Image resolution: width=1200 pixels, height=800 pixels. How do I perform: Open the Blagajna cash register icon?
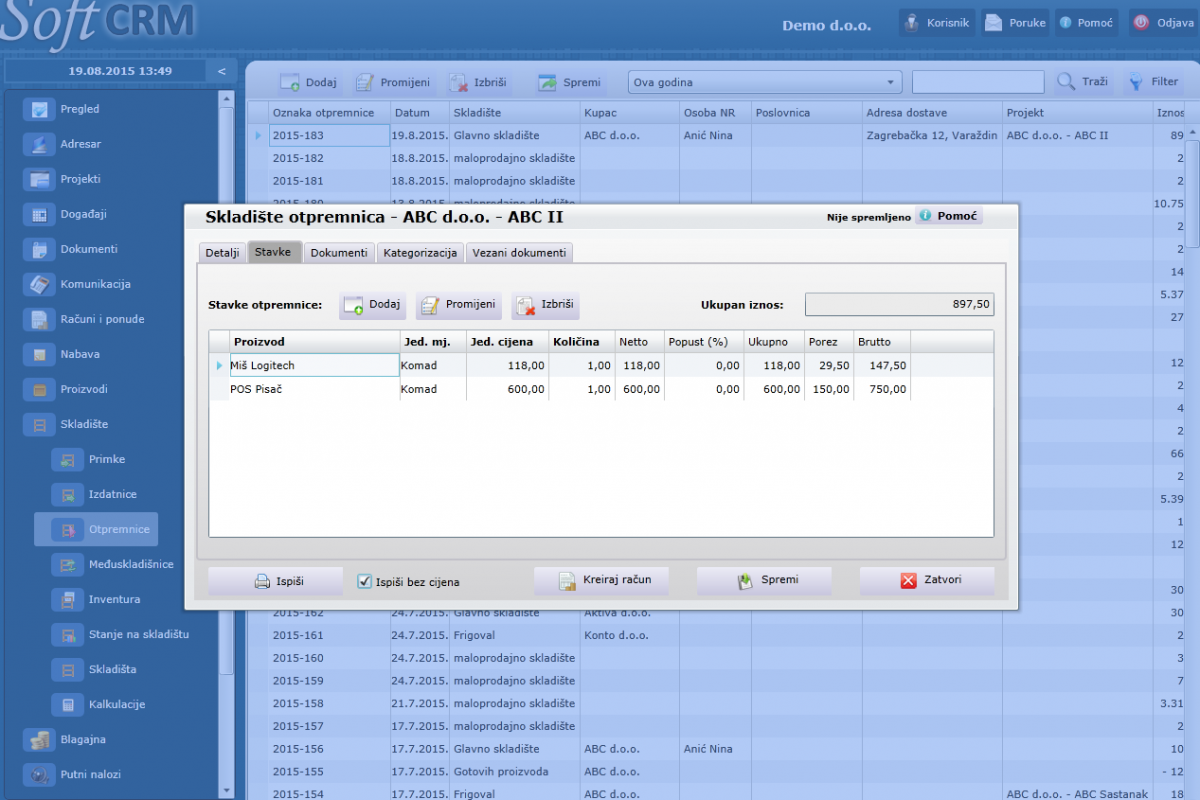[39, 739]
